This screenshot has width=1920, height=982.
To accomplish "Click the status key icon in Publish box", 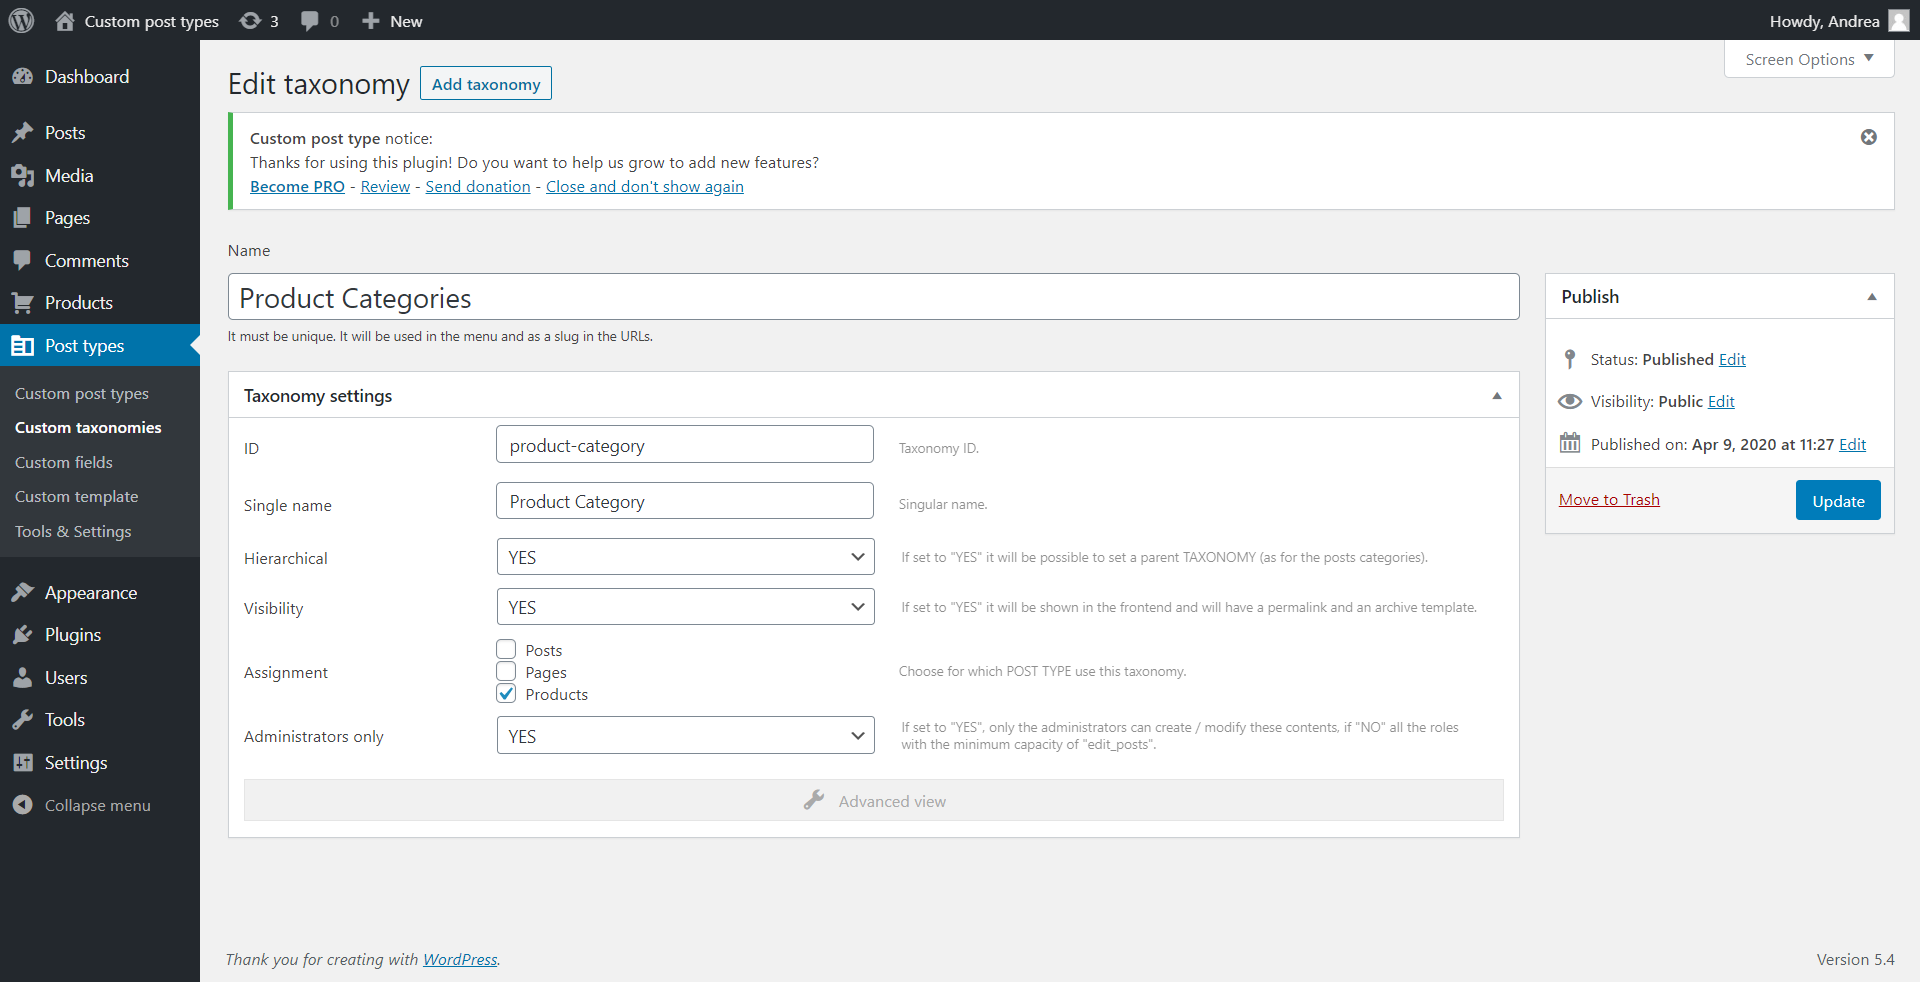I will point(1570,359).
